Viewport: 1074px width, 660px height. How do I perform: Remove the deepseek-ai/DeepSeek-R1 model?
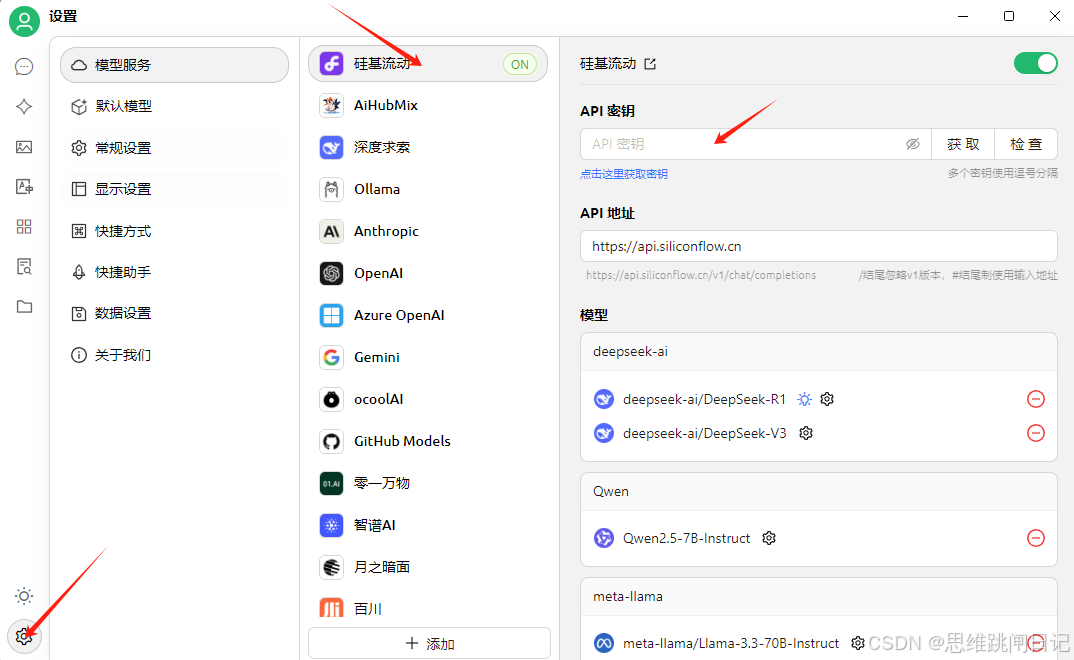pyautogui.click(x=1036, y=399)
